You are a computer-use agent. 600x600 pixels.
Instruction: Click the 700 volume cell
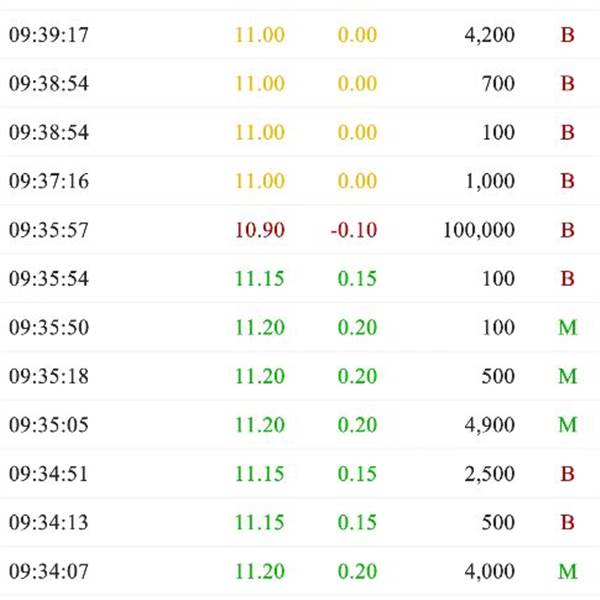pos(499,84)
